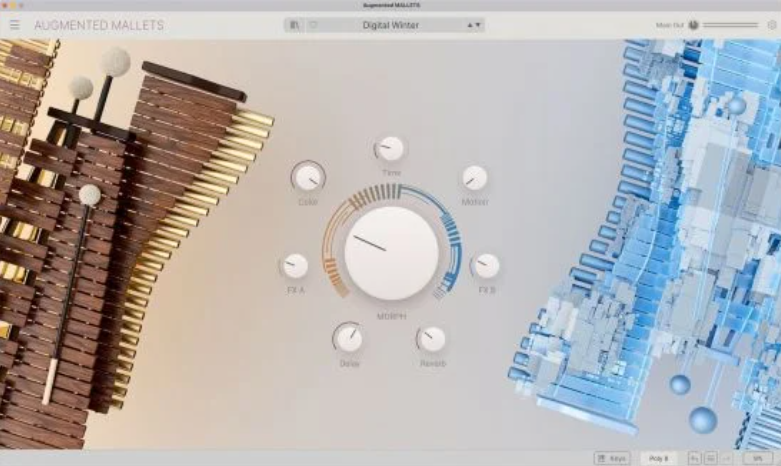781x466 pixels.
Task: Open the preset browser library icon
Action: coord(294,25)
